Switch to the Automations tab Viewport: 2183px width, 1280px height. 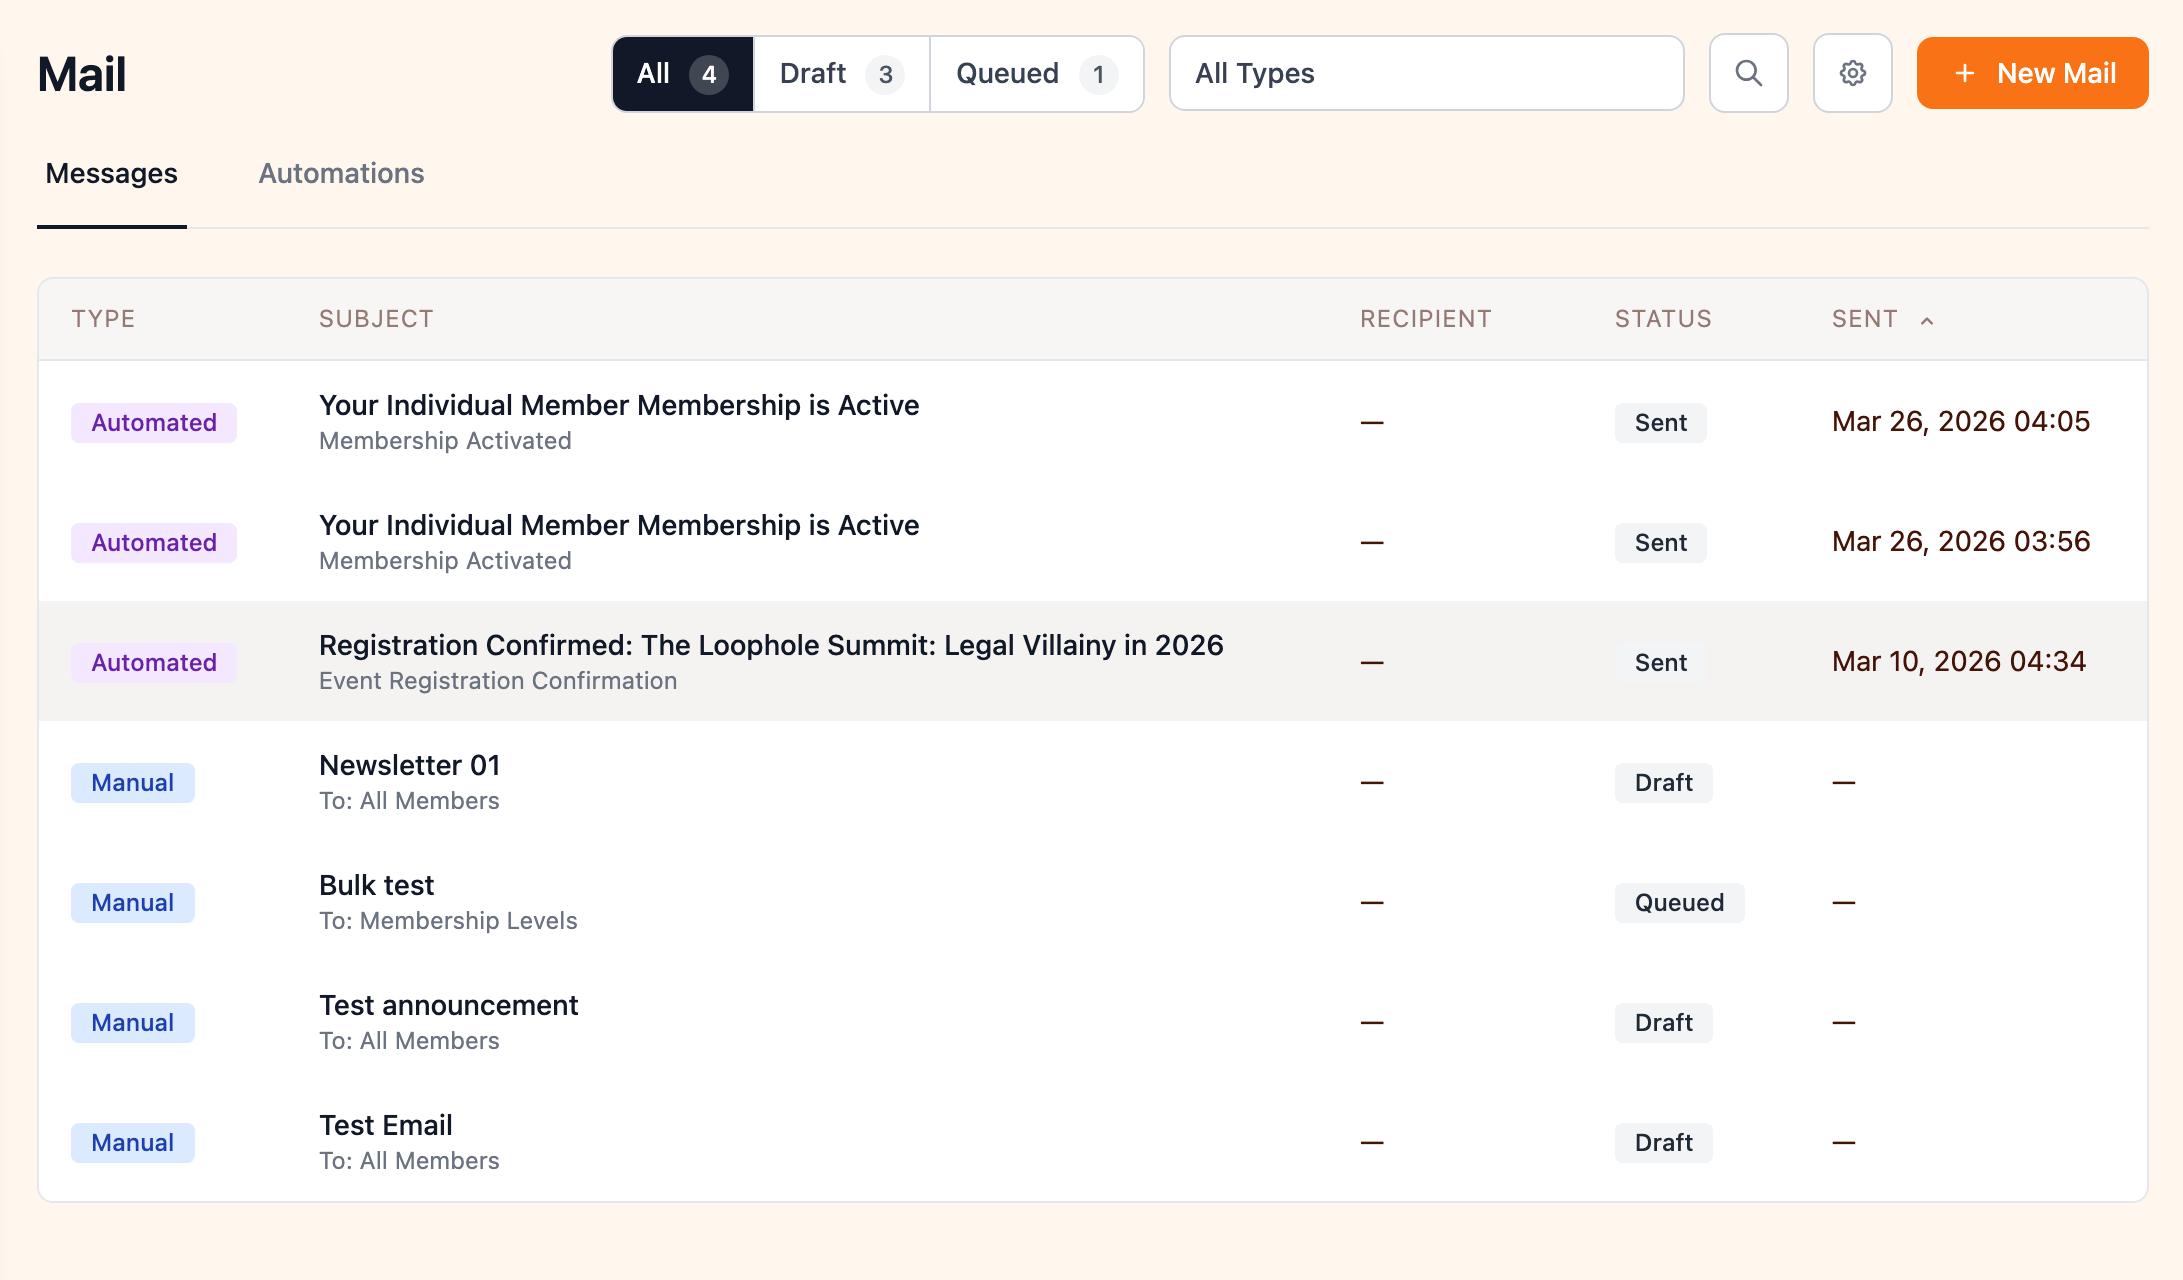pyautogui.click(x=341, y=173)
